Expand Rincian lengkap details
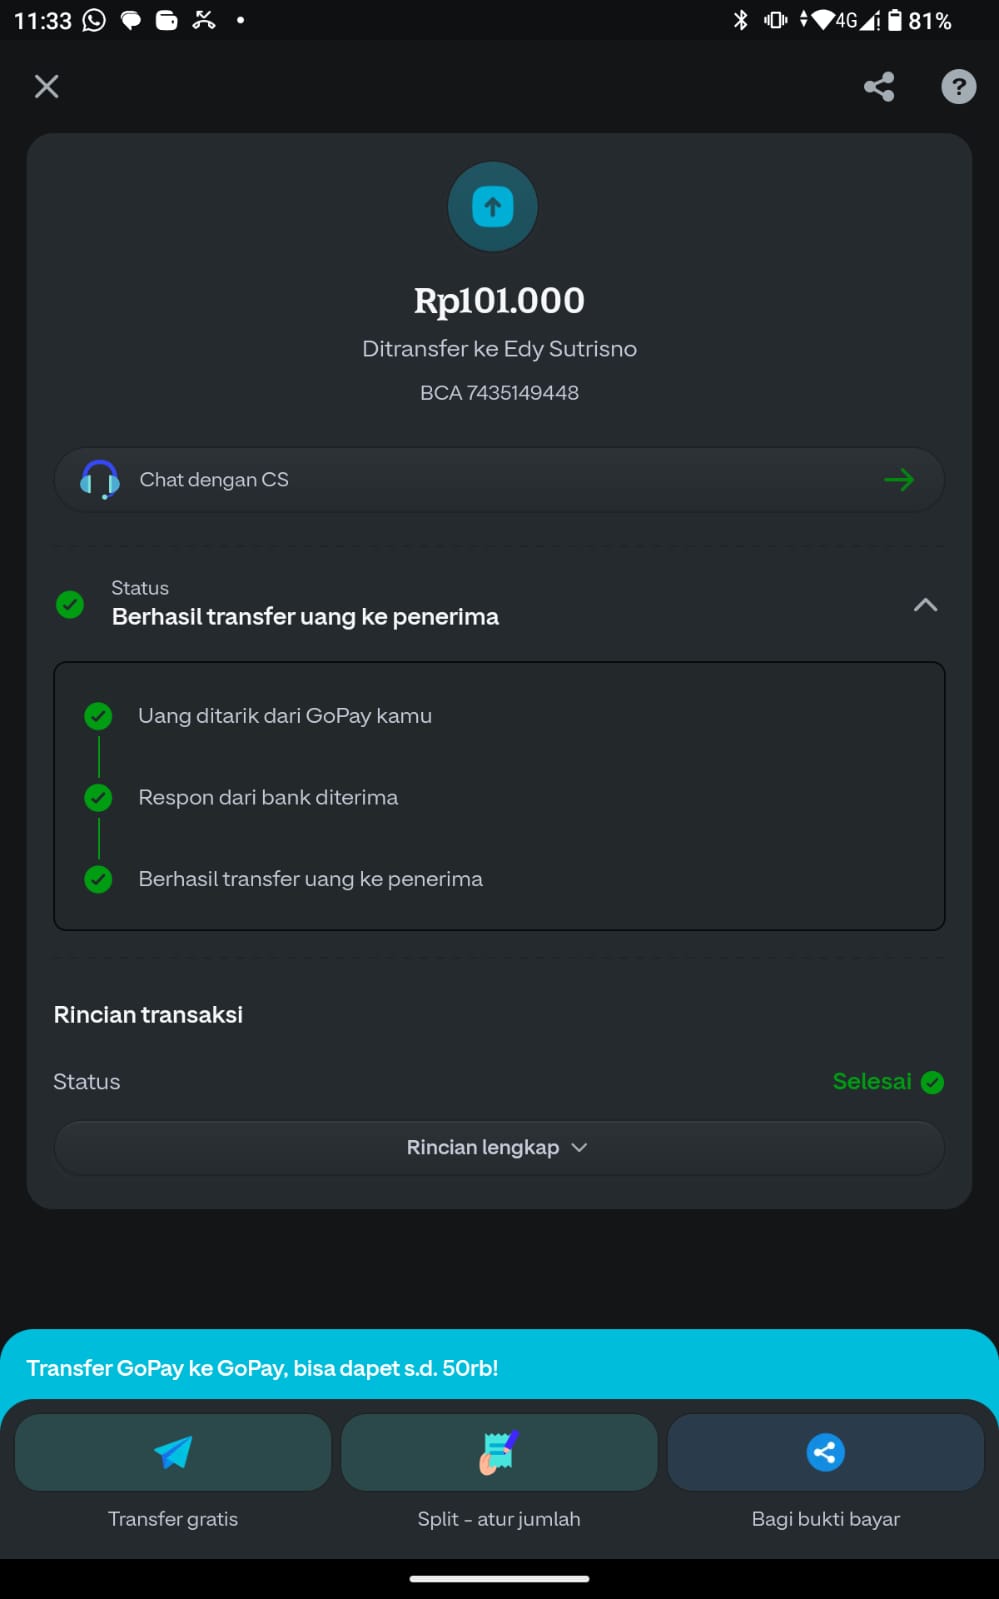The width and height of the screenshot is (999, 1599). click(x=499, y=1147)
